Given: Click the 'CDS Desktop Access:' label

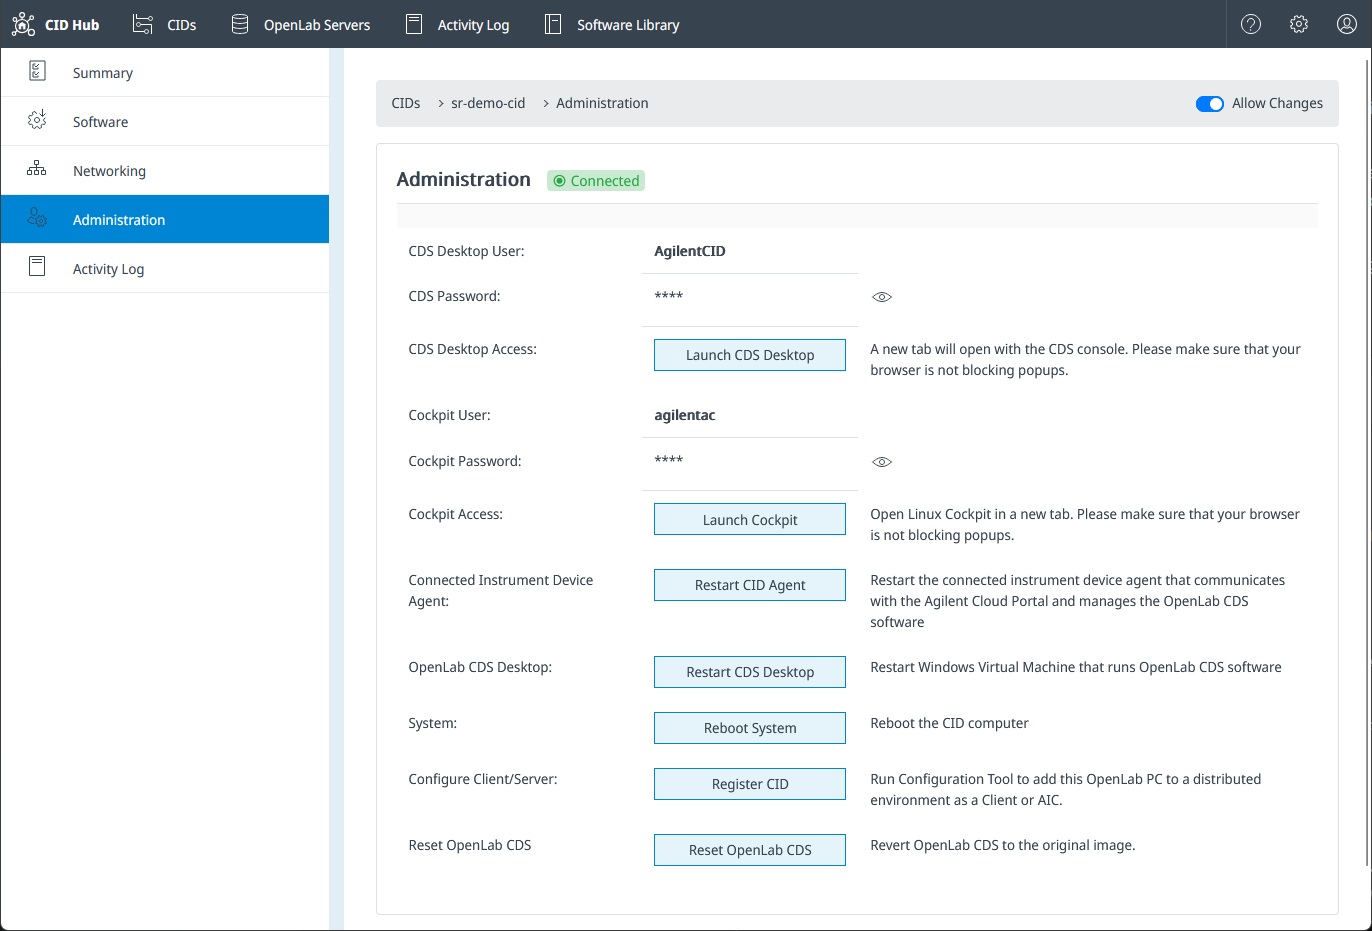Looking at the screenshot, I should (x=473, y=349).
